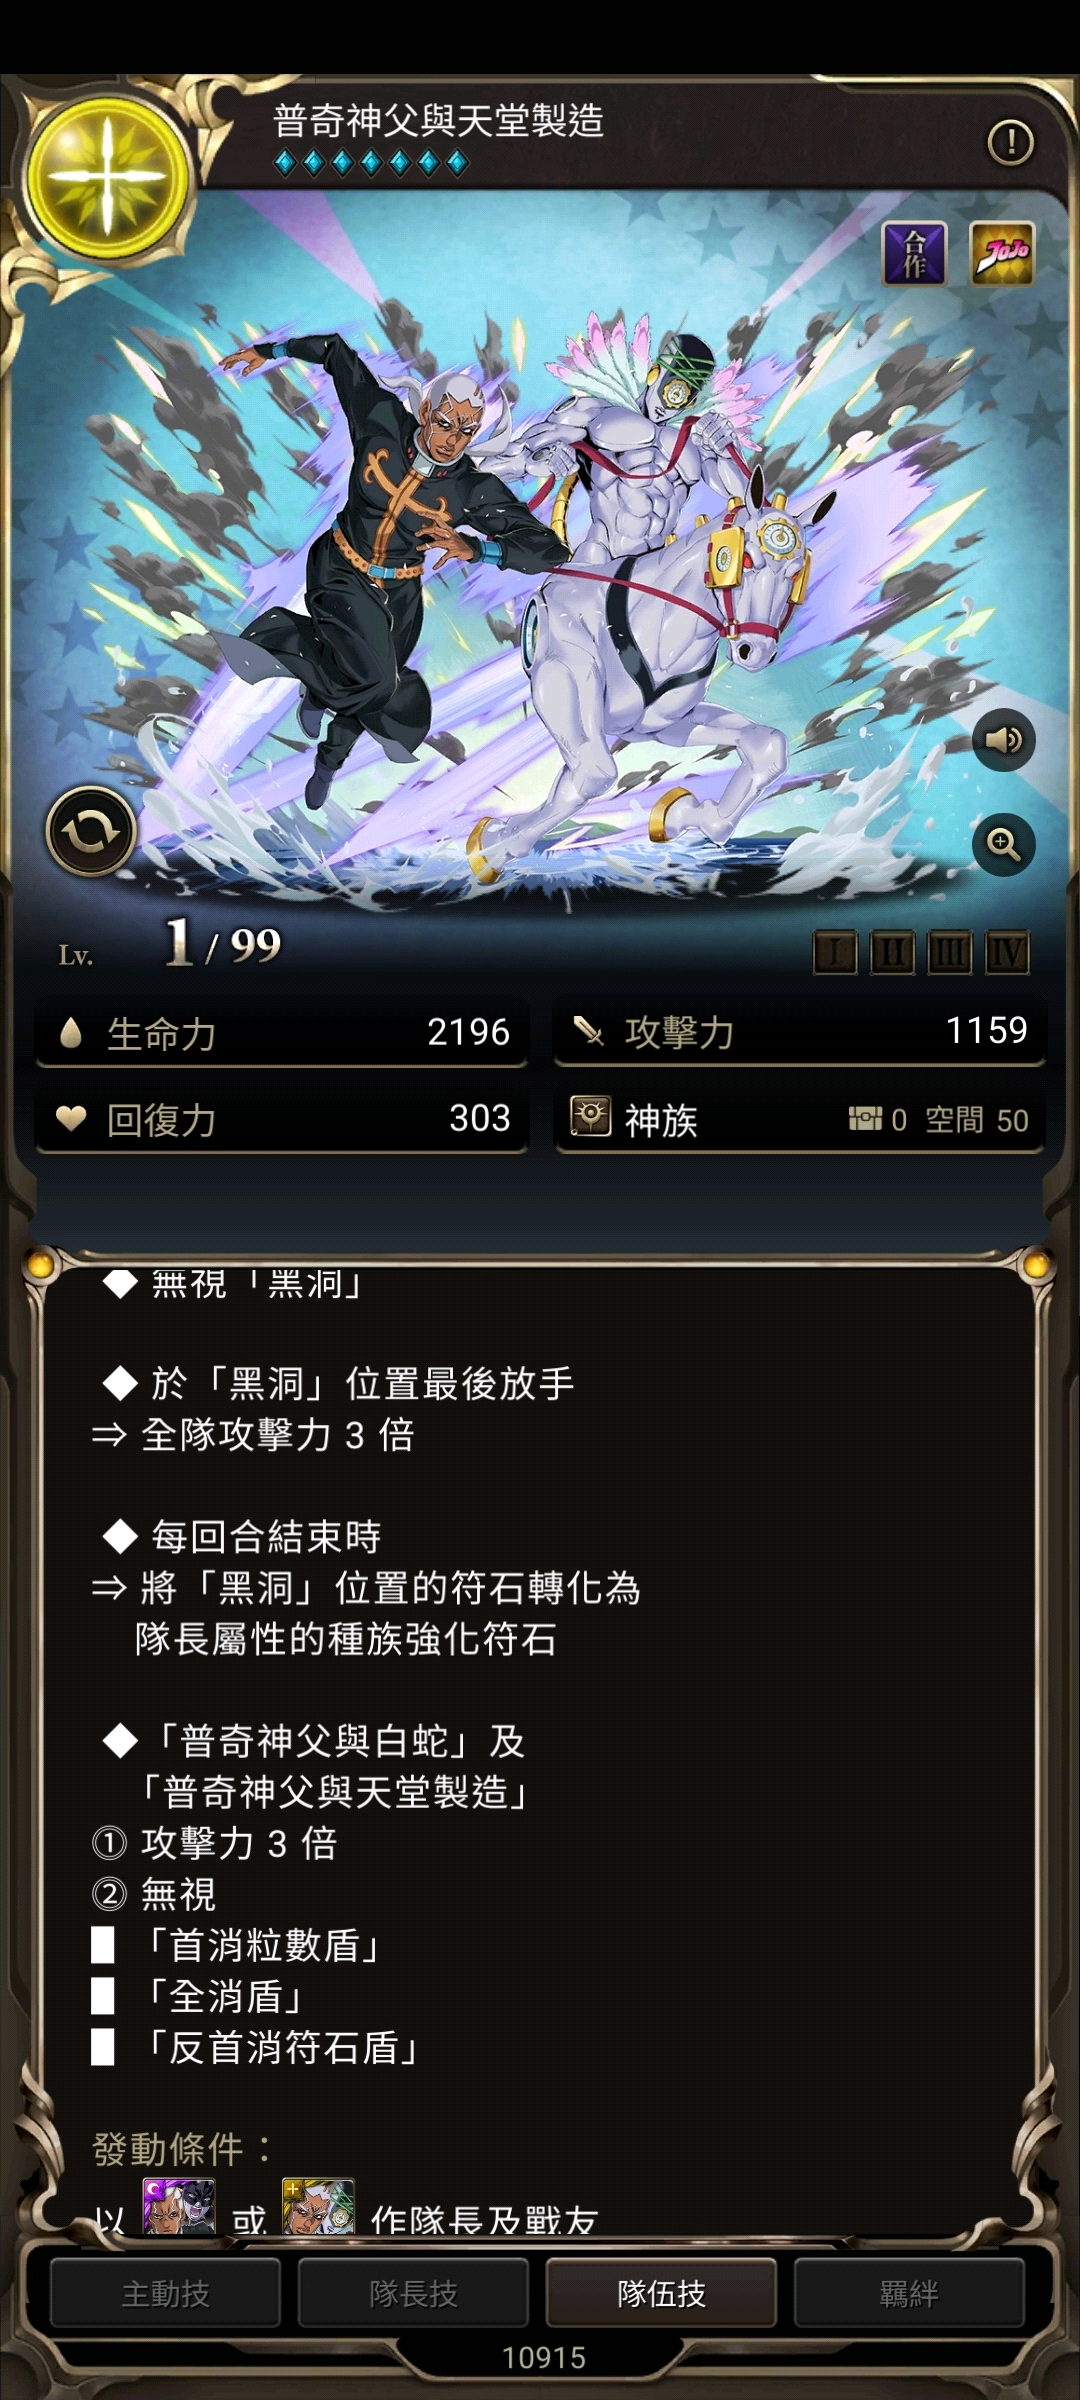This screenshot has height=2400, width=1080.
Task: Select refinement level IV box
Action: tap(1006, 953)
